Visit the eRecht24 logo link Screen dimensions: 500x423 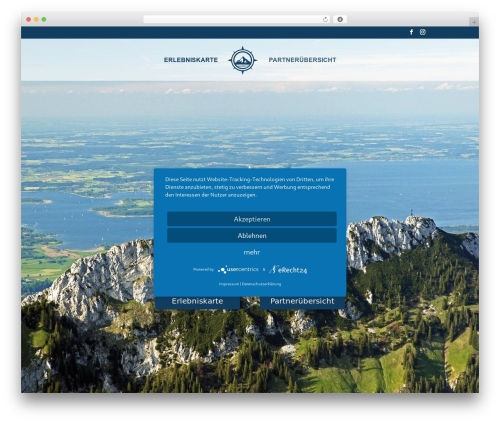(x=288, y=269)
